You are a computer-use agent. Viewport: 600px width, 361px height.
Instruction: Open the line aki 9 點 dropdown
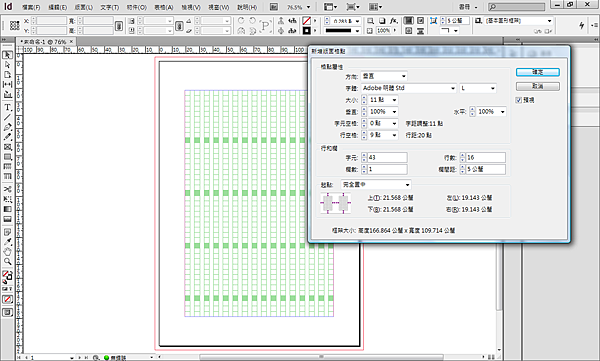coord(383,135)
